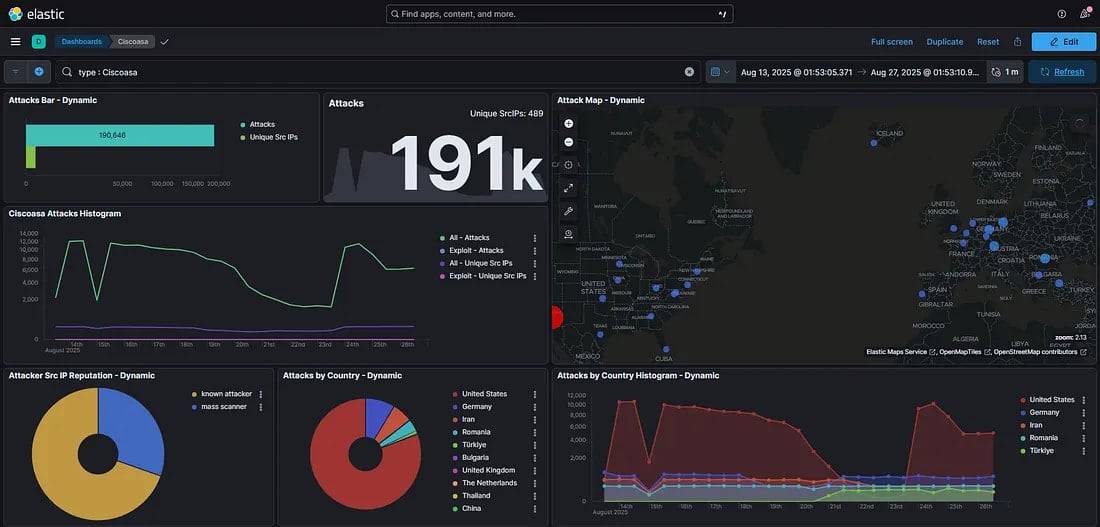Toggle All - Attacks series in histogram legend

(470, 238)
